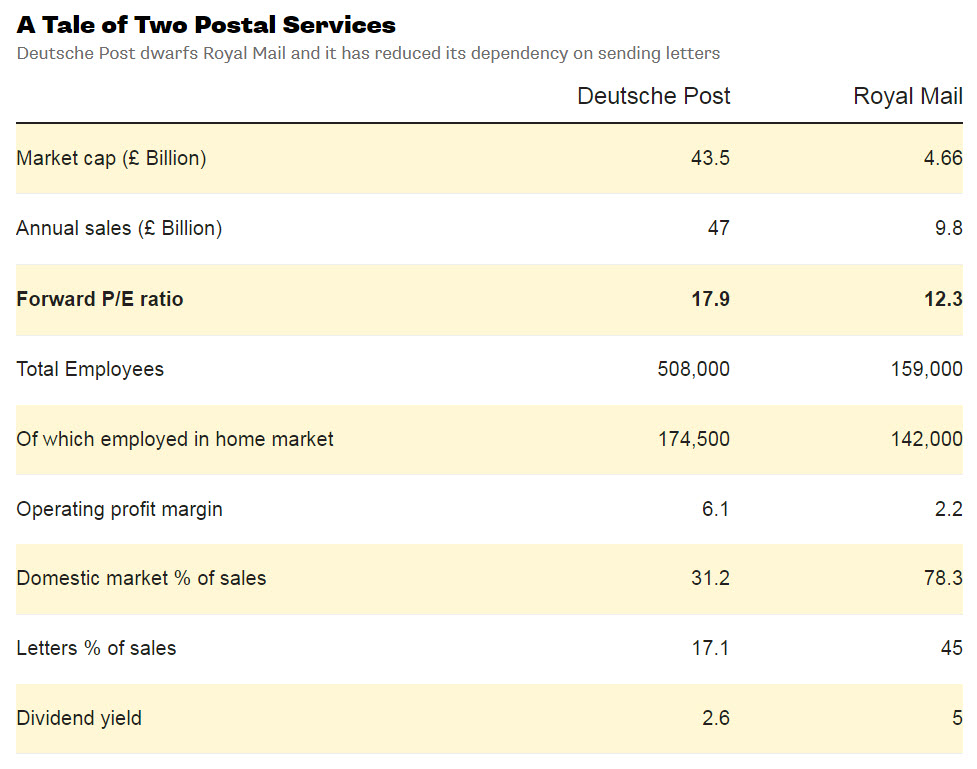
Task: Click the 'Dividend yield' row label
Action: [x=79, y=718]
